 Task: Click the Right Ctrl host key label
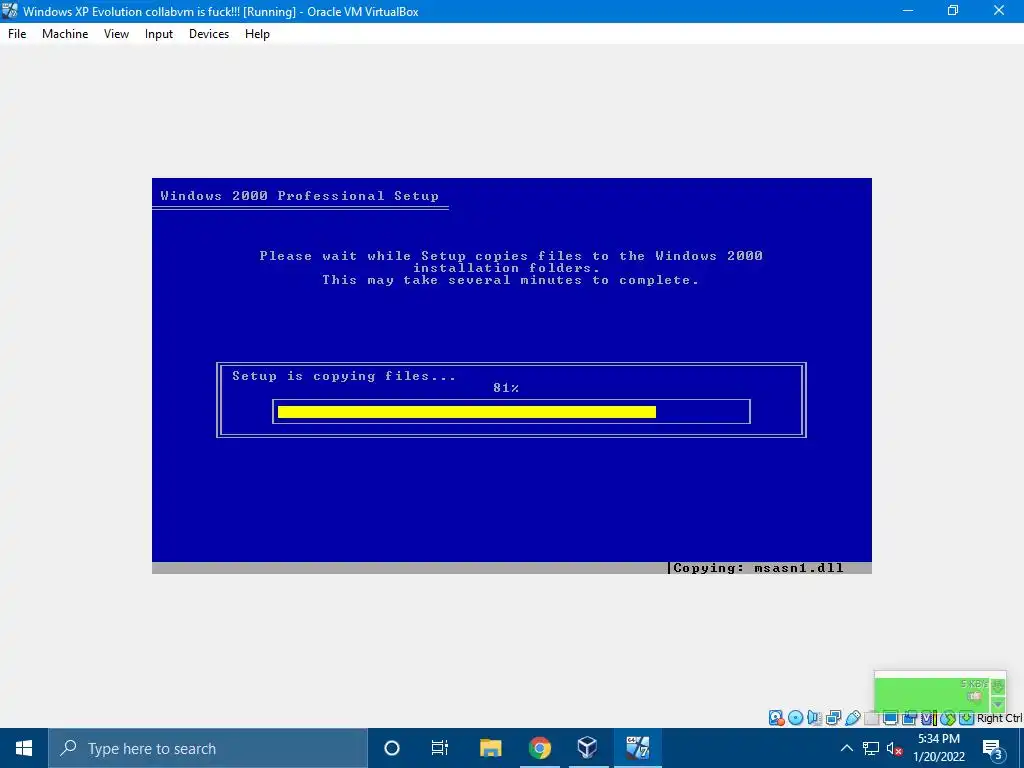pos(999,718)
